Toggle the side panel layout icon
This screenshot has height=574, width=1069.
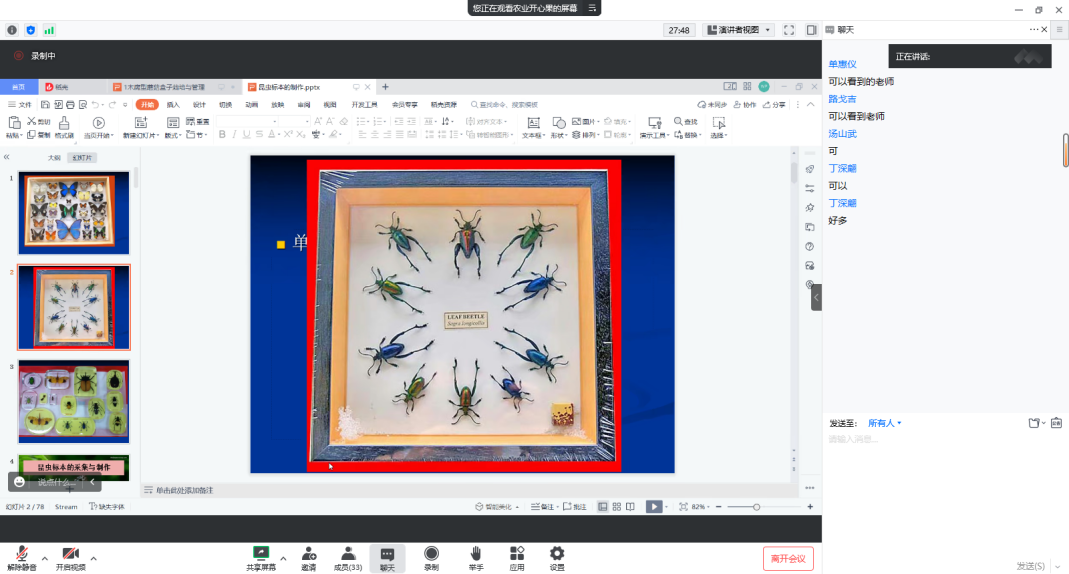(x=811, y=30)
